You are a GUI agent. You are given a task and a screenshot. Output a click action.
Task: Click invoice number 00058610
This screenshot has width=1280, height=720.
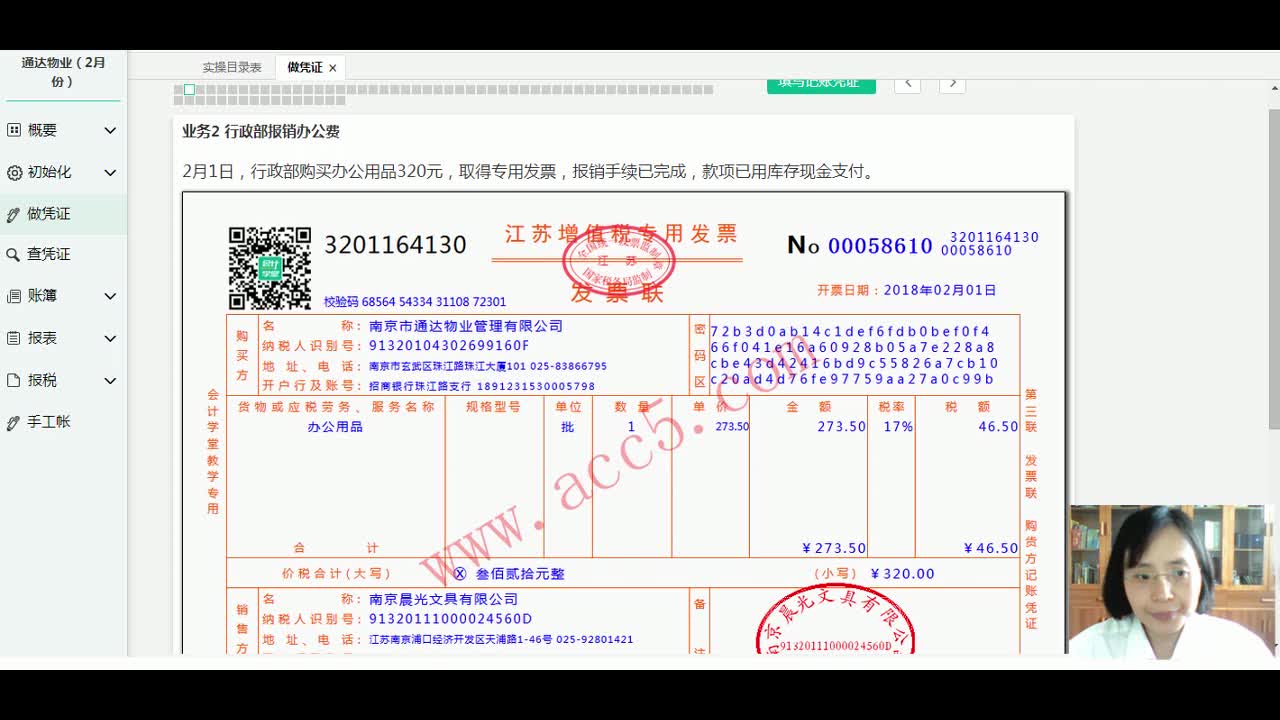click(x=880, y=246)
